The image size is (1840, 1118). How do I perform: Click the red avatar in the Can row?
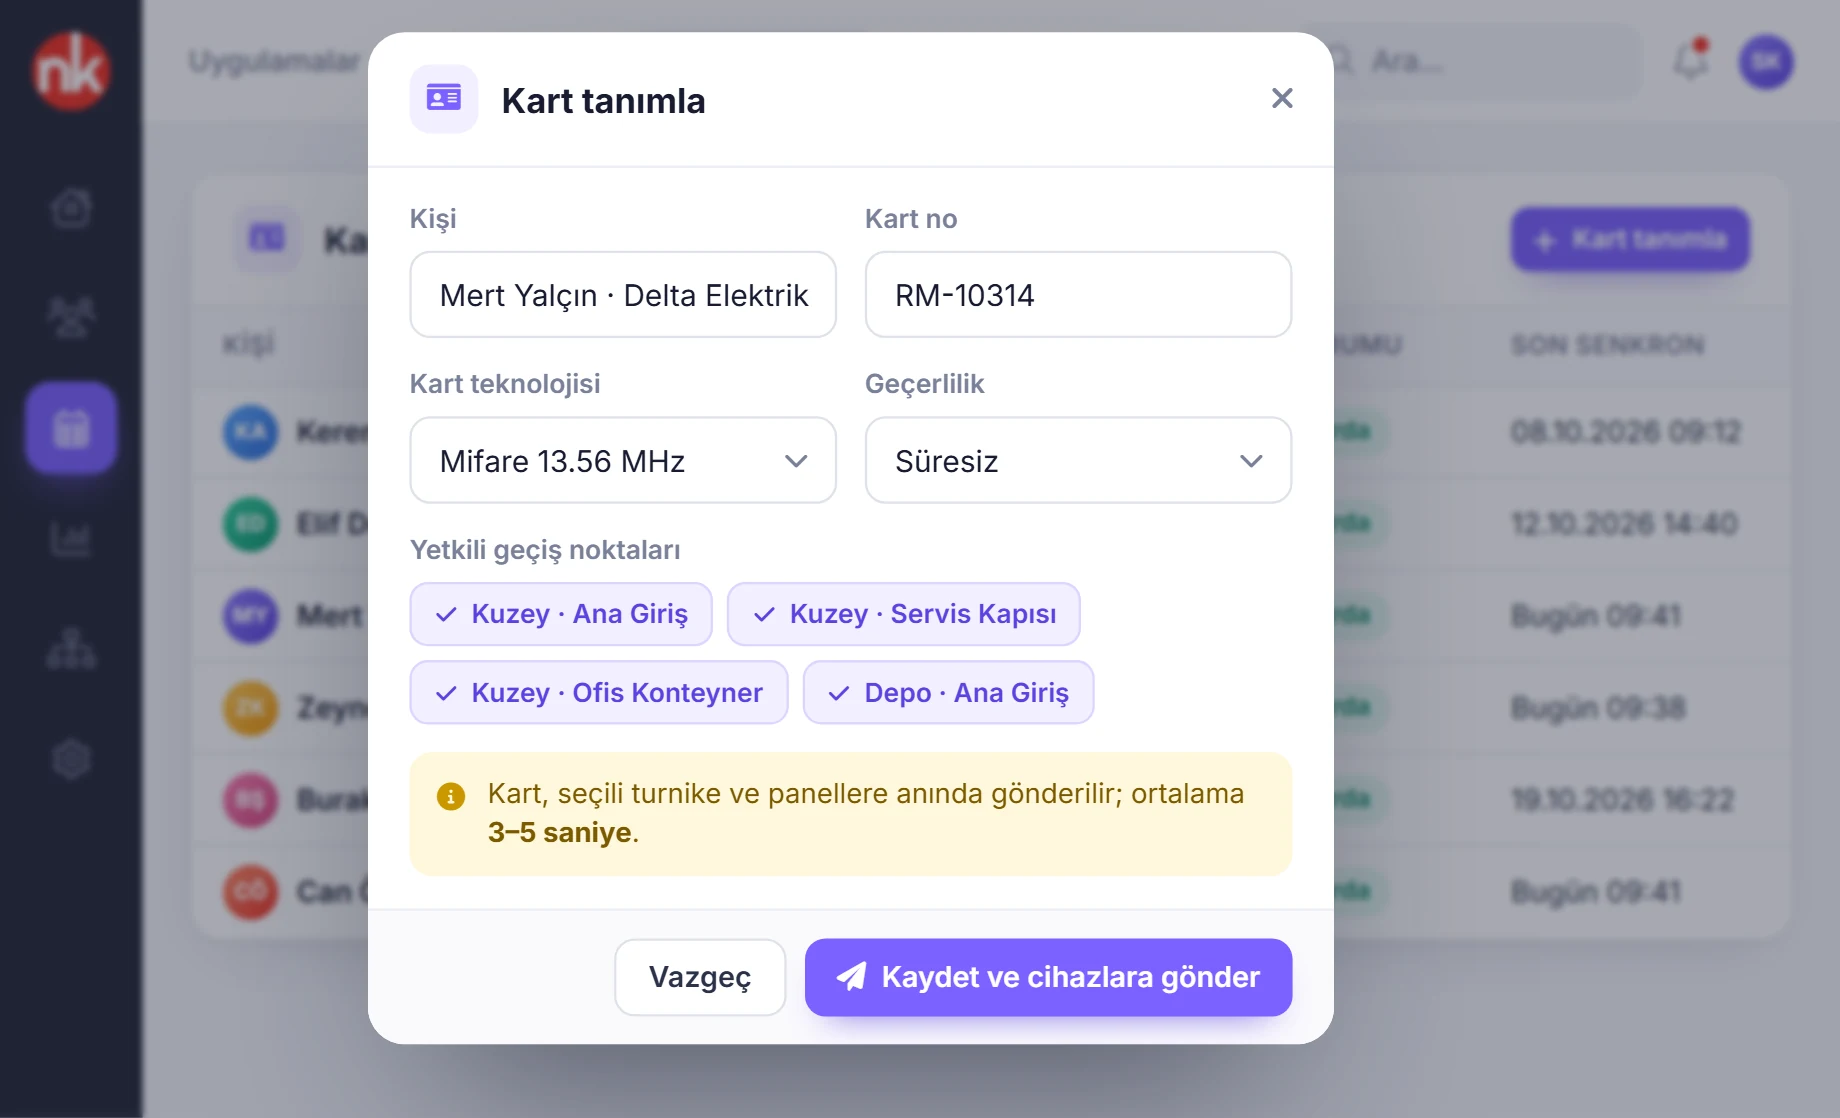click(250, 892)
